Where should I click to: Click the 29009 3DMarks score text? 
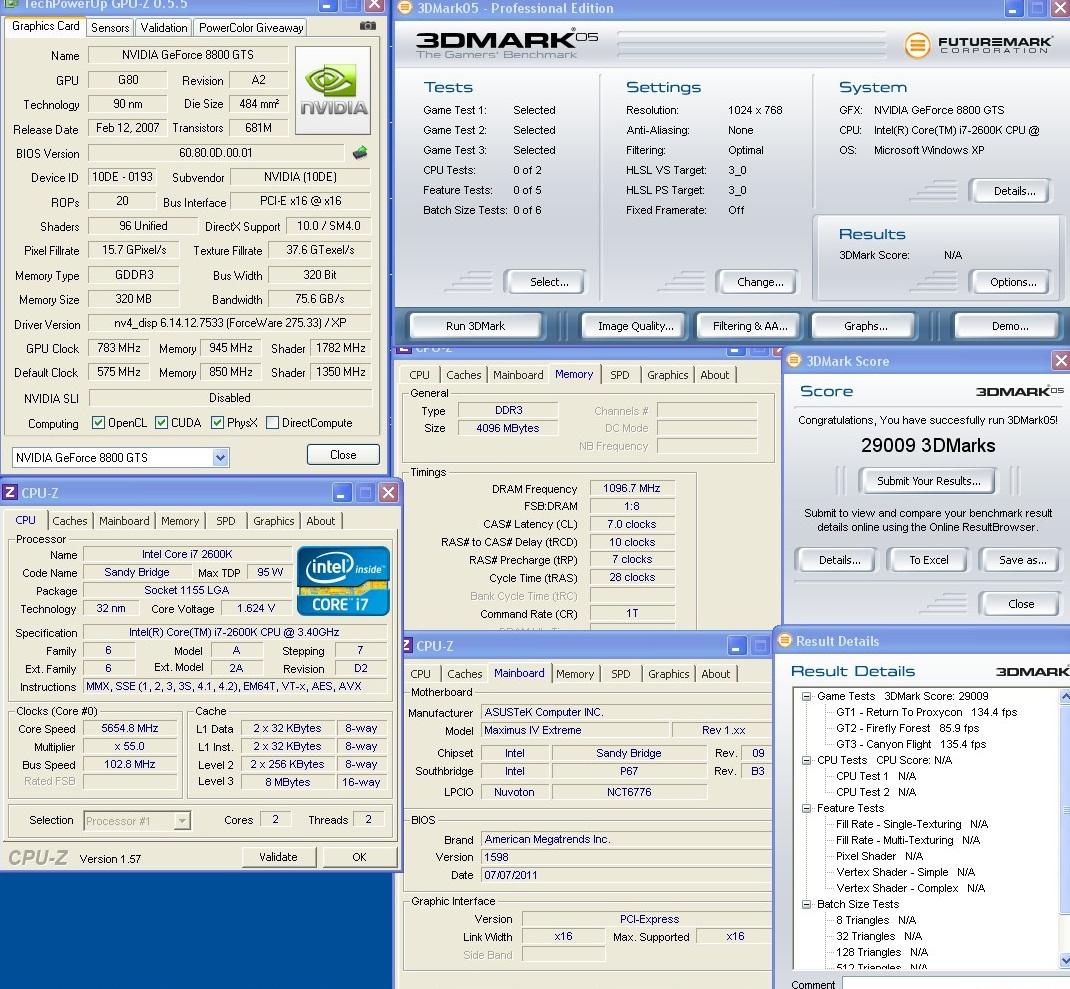tap(927, 446)
